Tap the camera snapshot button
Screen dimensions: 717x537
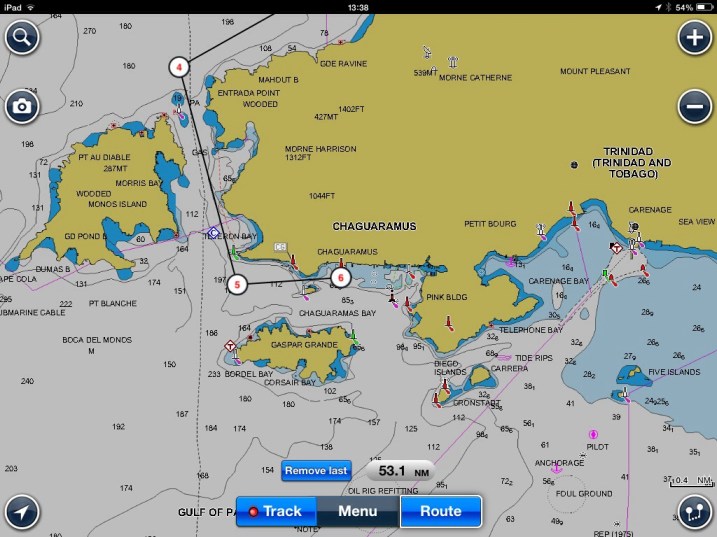pyautogui.click(x=22, y=107)
